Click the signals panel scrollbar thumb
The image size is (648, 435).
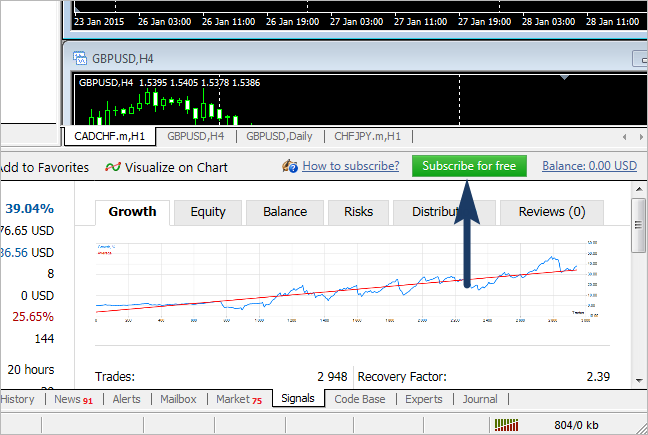coord(638,225)
